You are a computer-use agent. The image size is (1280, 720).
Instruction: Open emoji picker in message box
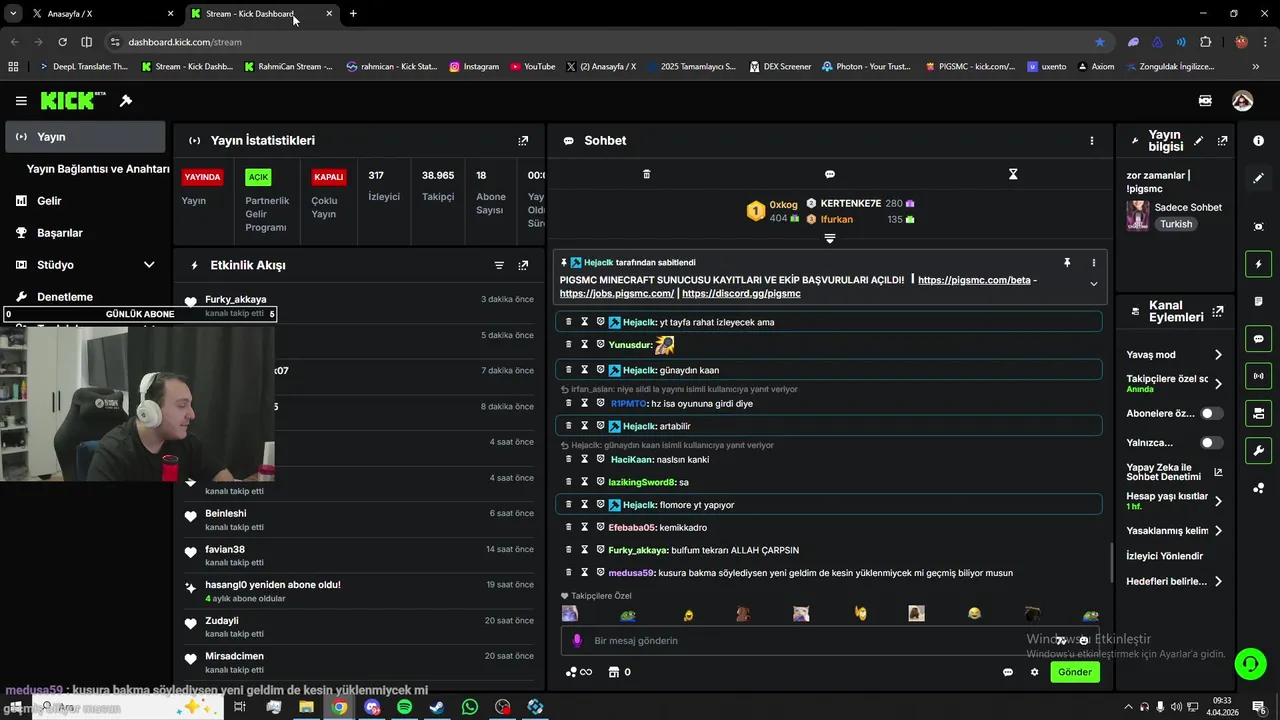(x=1083, y=641)
